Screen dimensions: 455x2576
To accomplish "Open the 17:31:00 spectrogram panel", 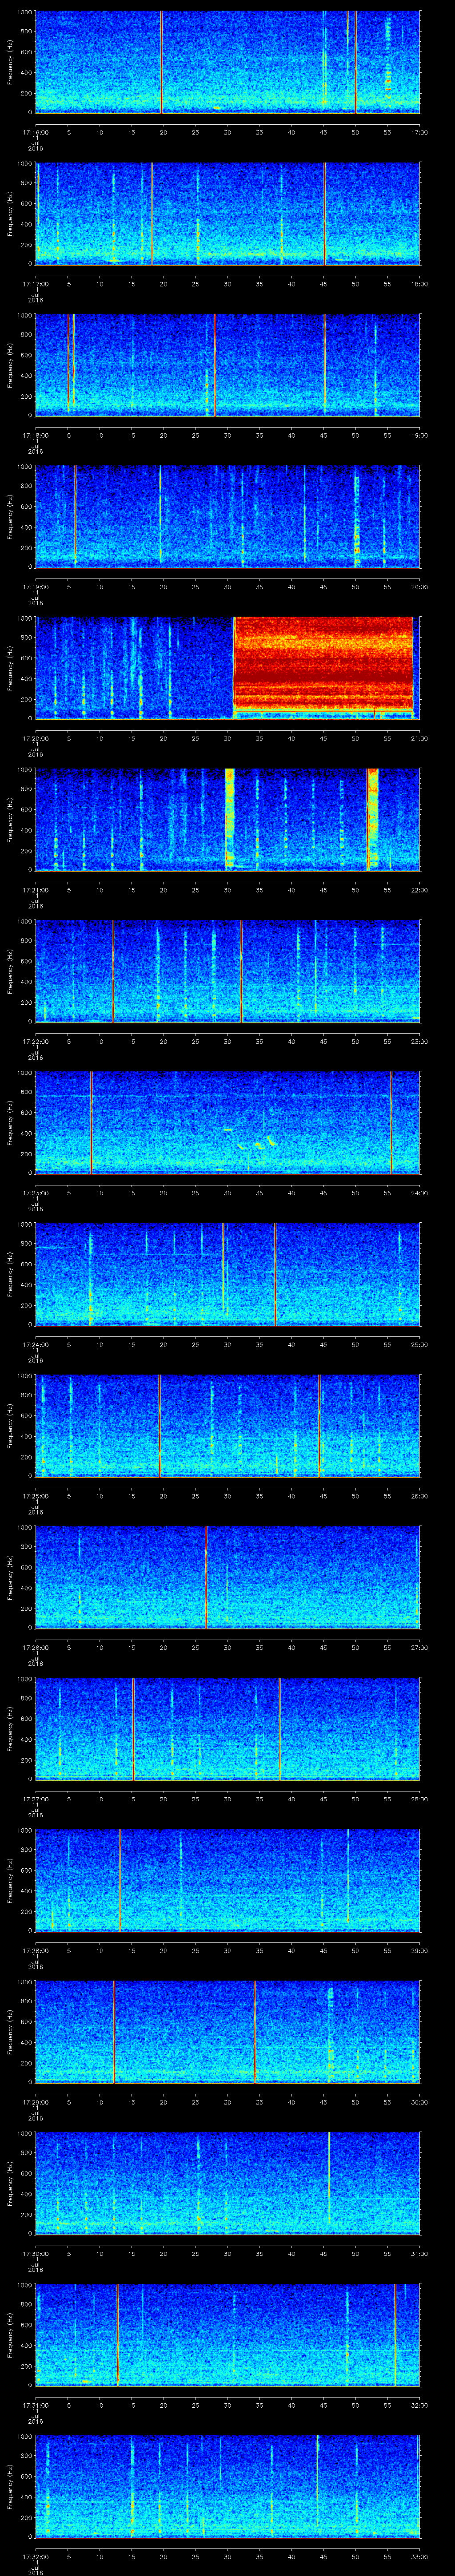I will pos(228,2334).
